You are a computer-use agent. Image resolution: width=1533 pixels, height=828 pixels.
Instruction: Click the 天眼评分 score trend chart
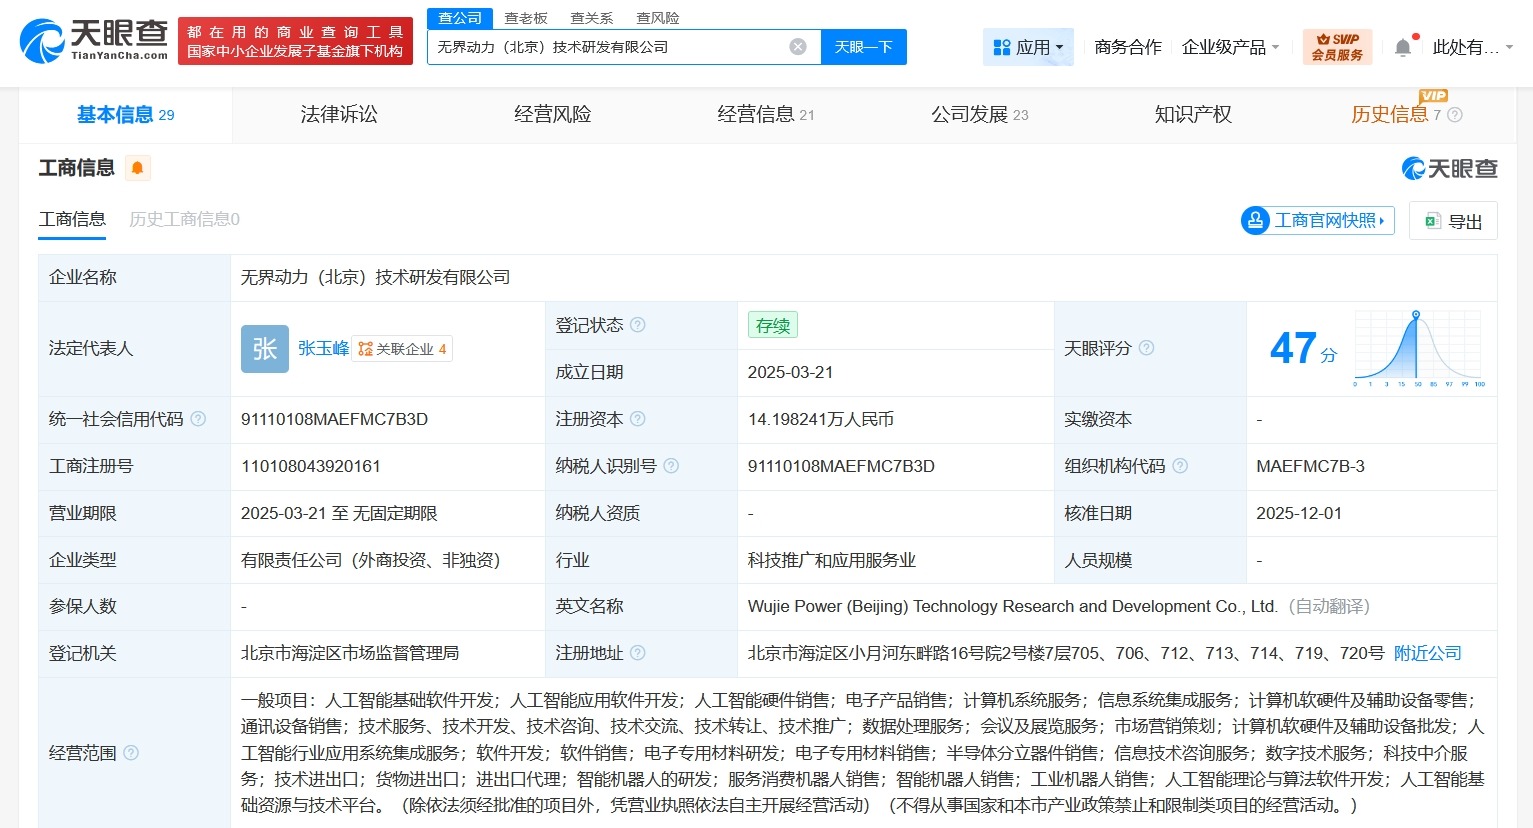pyautogui.click(x=1418, y=348)
